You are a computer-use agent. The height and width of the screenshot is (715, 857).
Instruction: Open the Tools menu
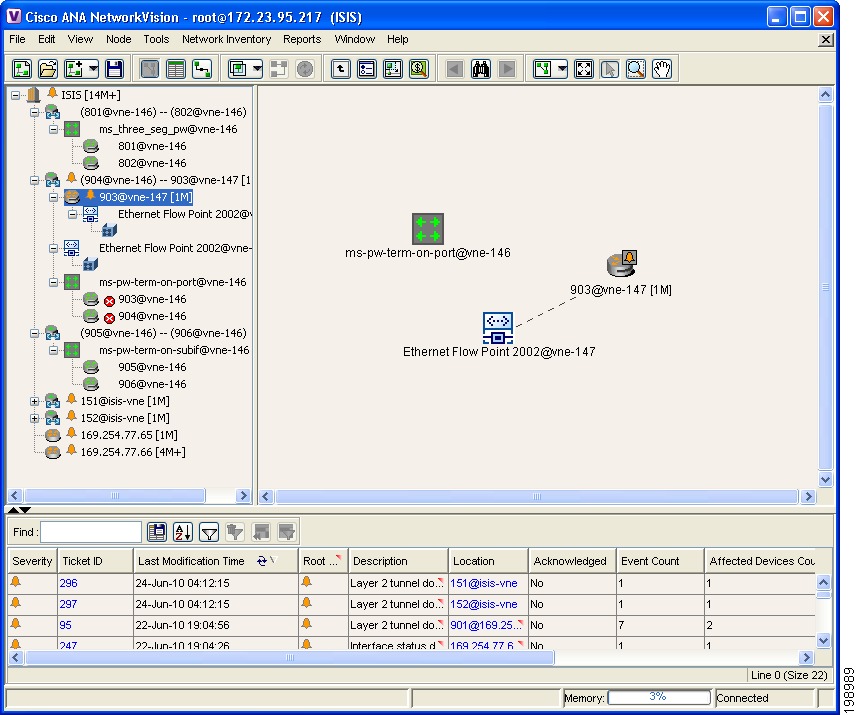tap(156, 39)
